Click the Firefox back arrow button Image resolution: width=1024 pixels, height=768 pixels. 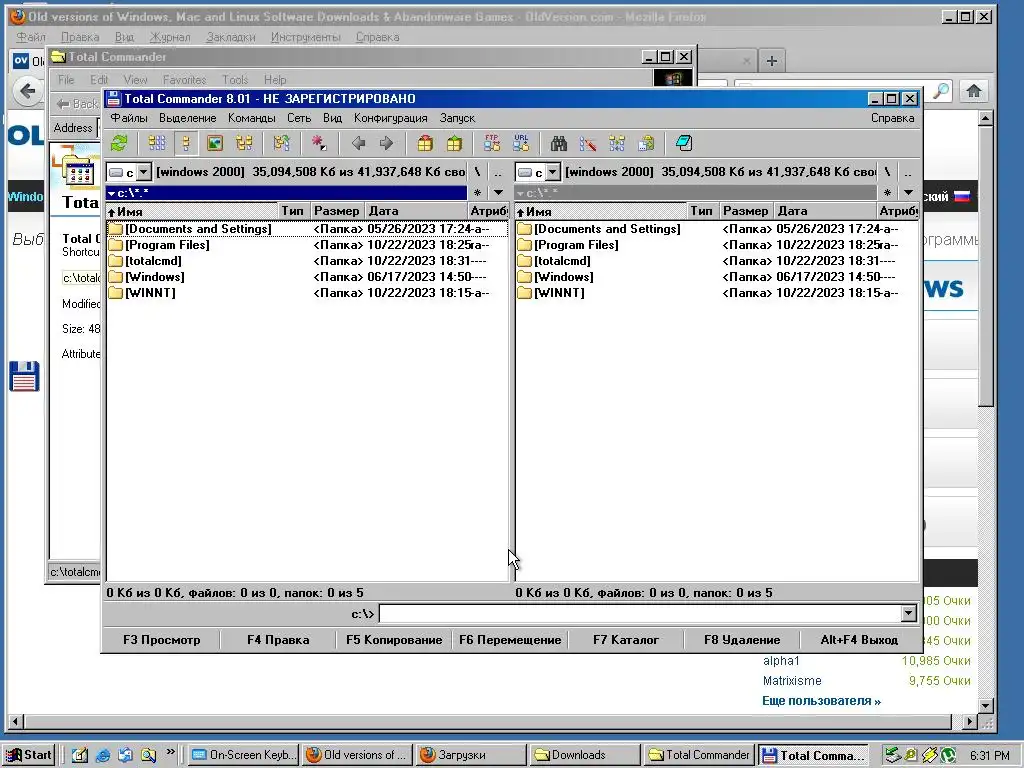click(x=27, y=90)
